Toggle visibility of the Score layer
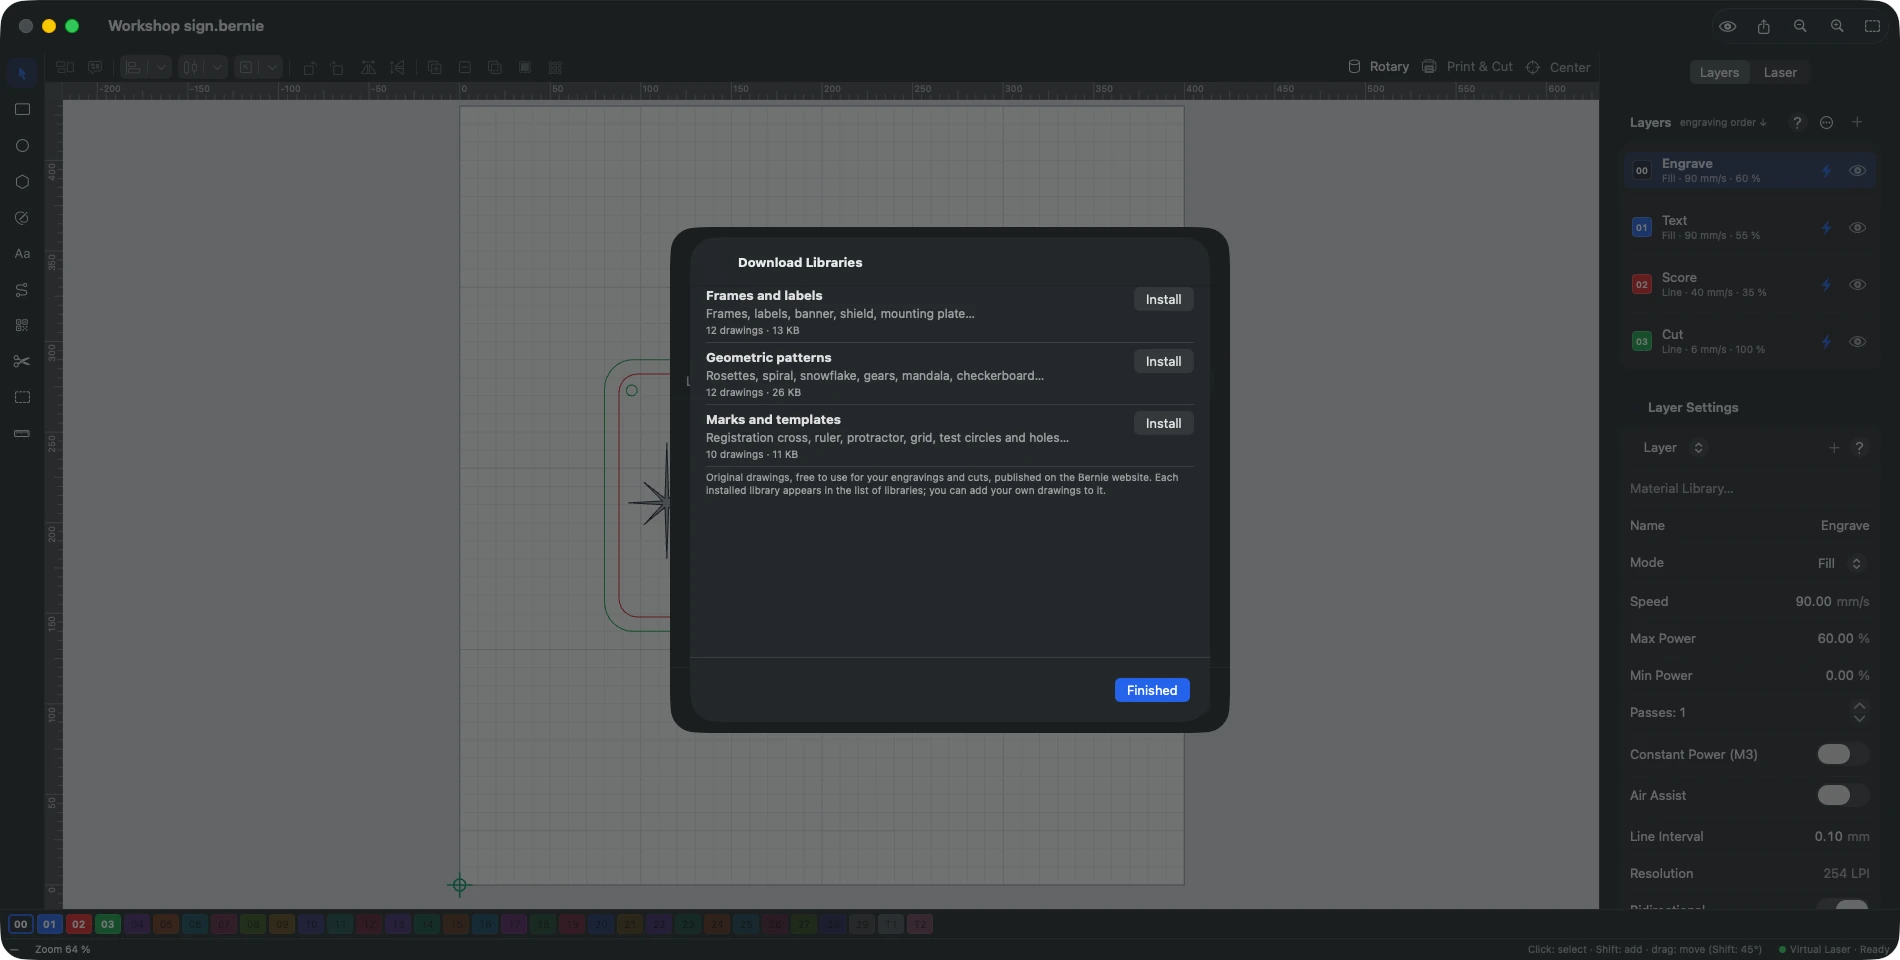1900x960 pixels. (1857, 284)
